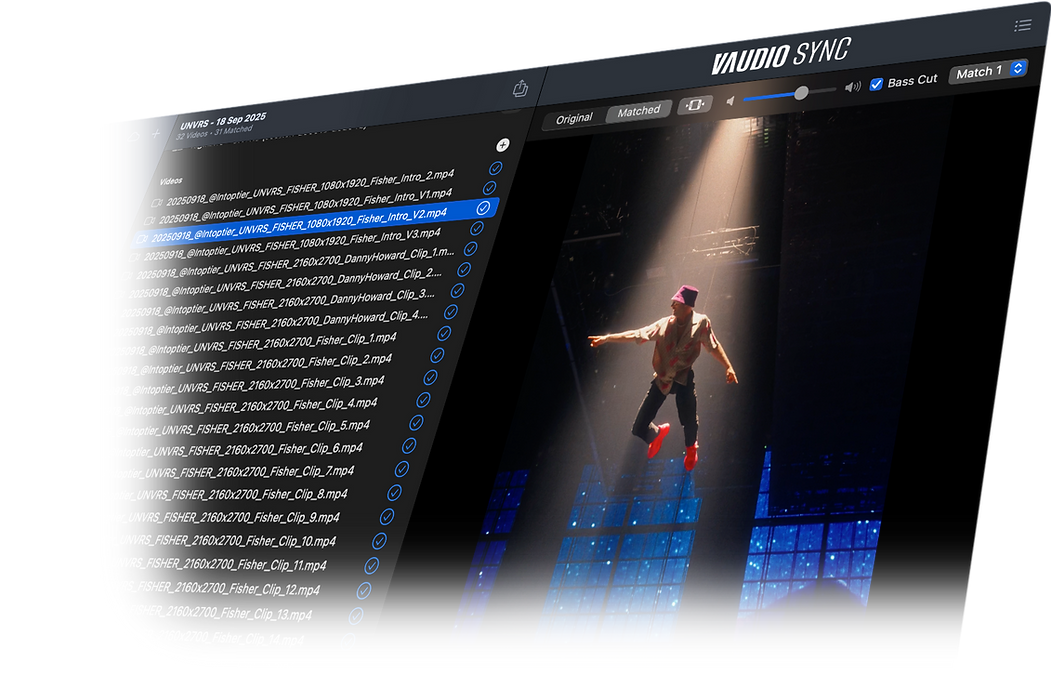Screen dimensions: 1051x688
Task: Click the matched checkmark of Fisher_Clip_2.mp4
Action: click(x=437, y=355)
